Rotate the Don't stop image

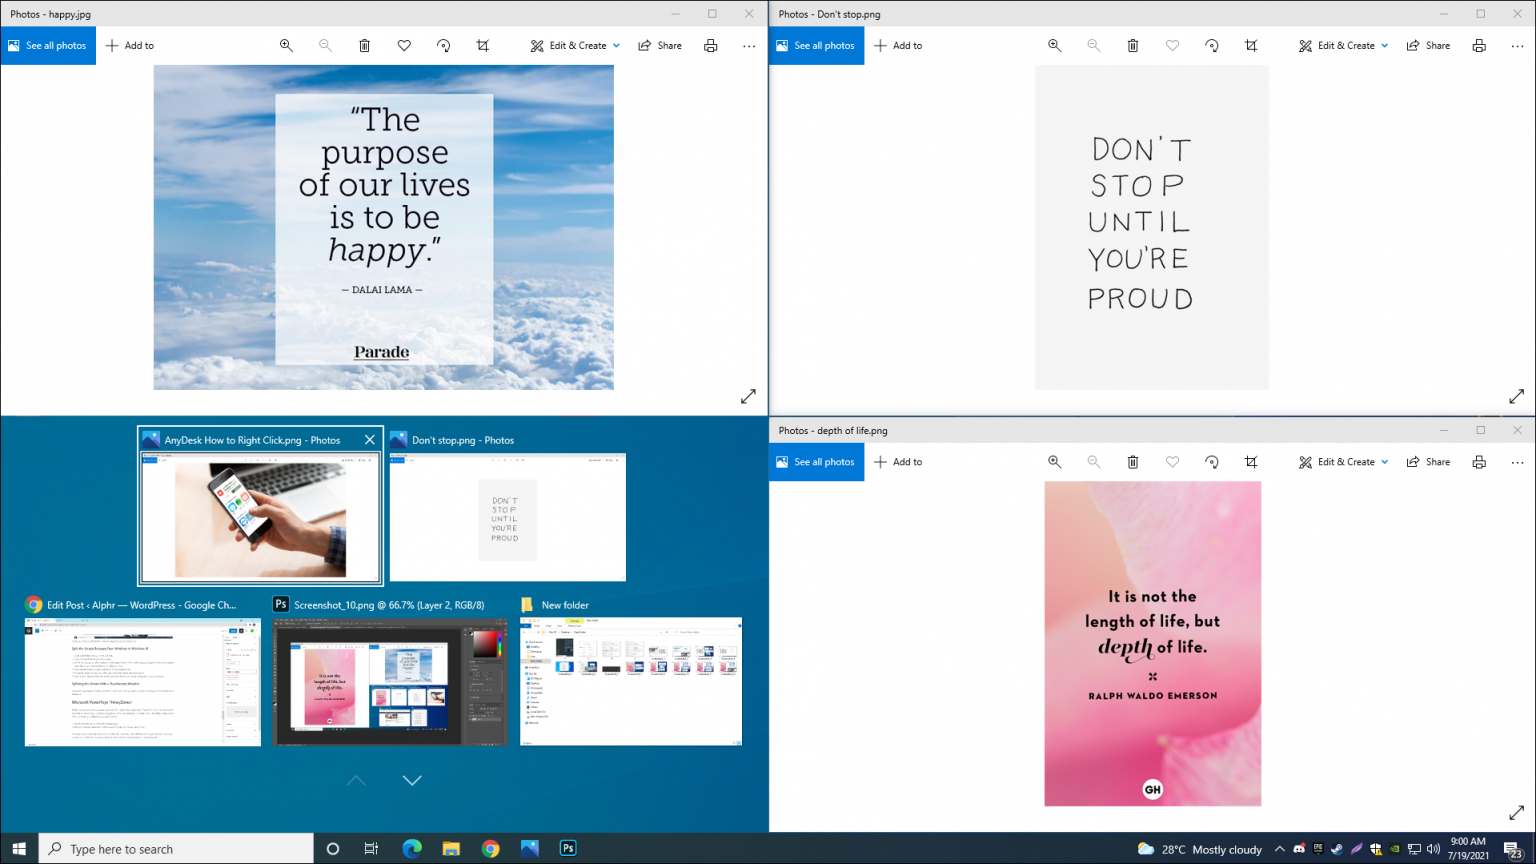(1211, 45)
